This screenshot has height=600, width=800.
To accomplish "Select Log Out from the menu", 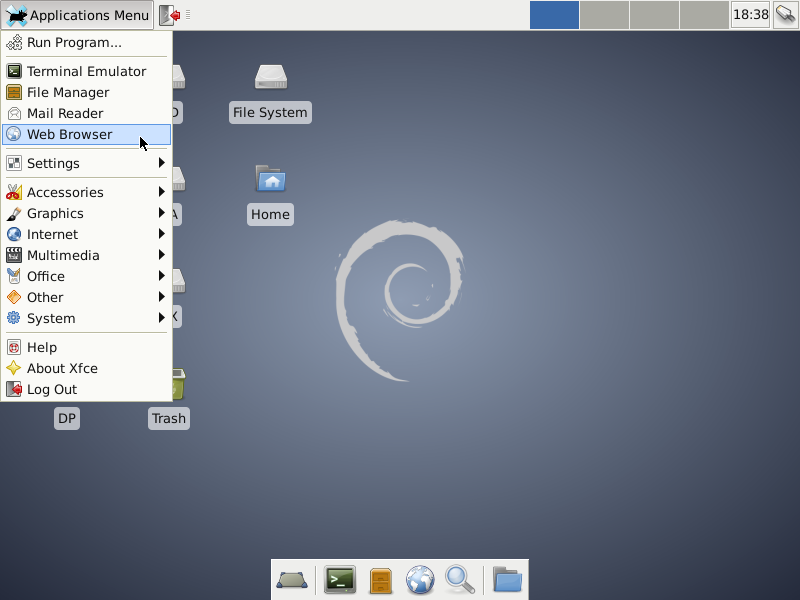I will (52, 389).
